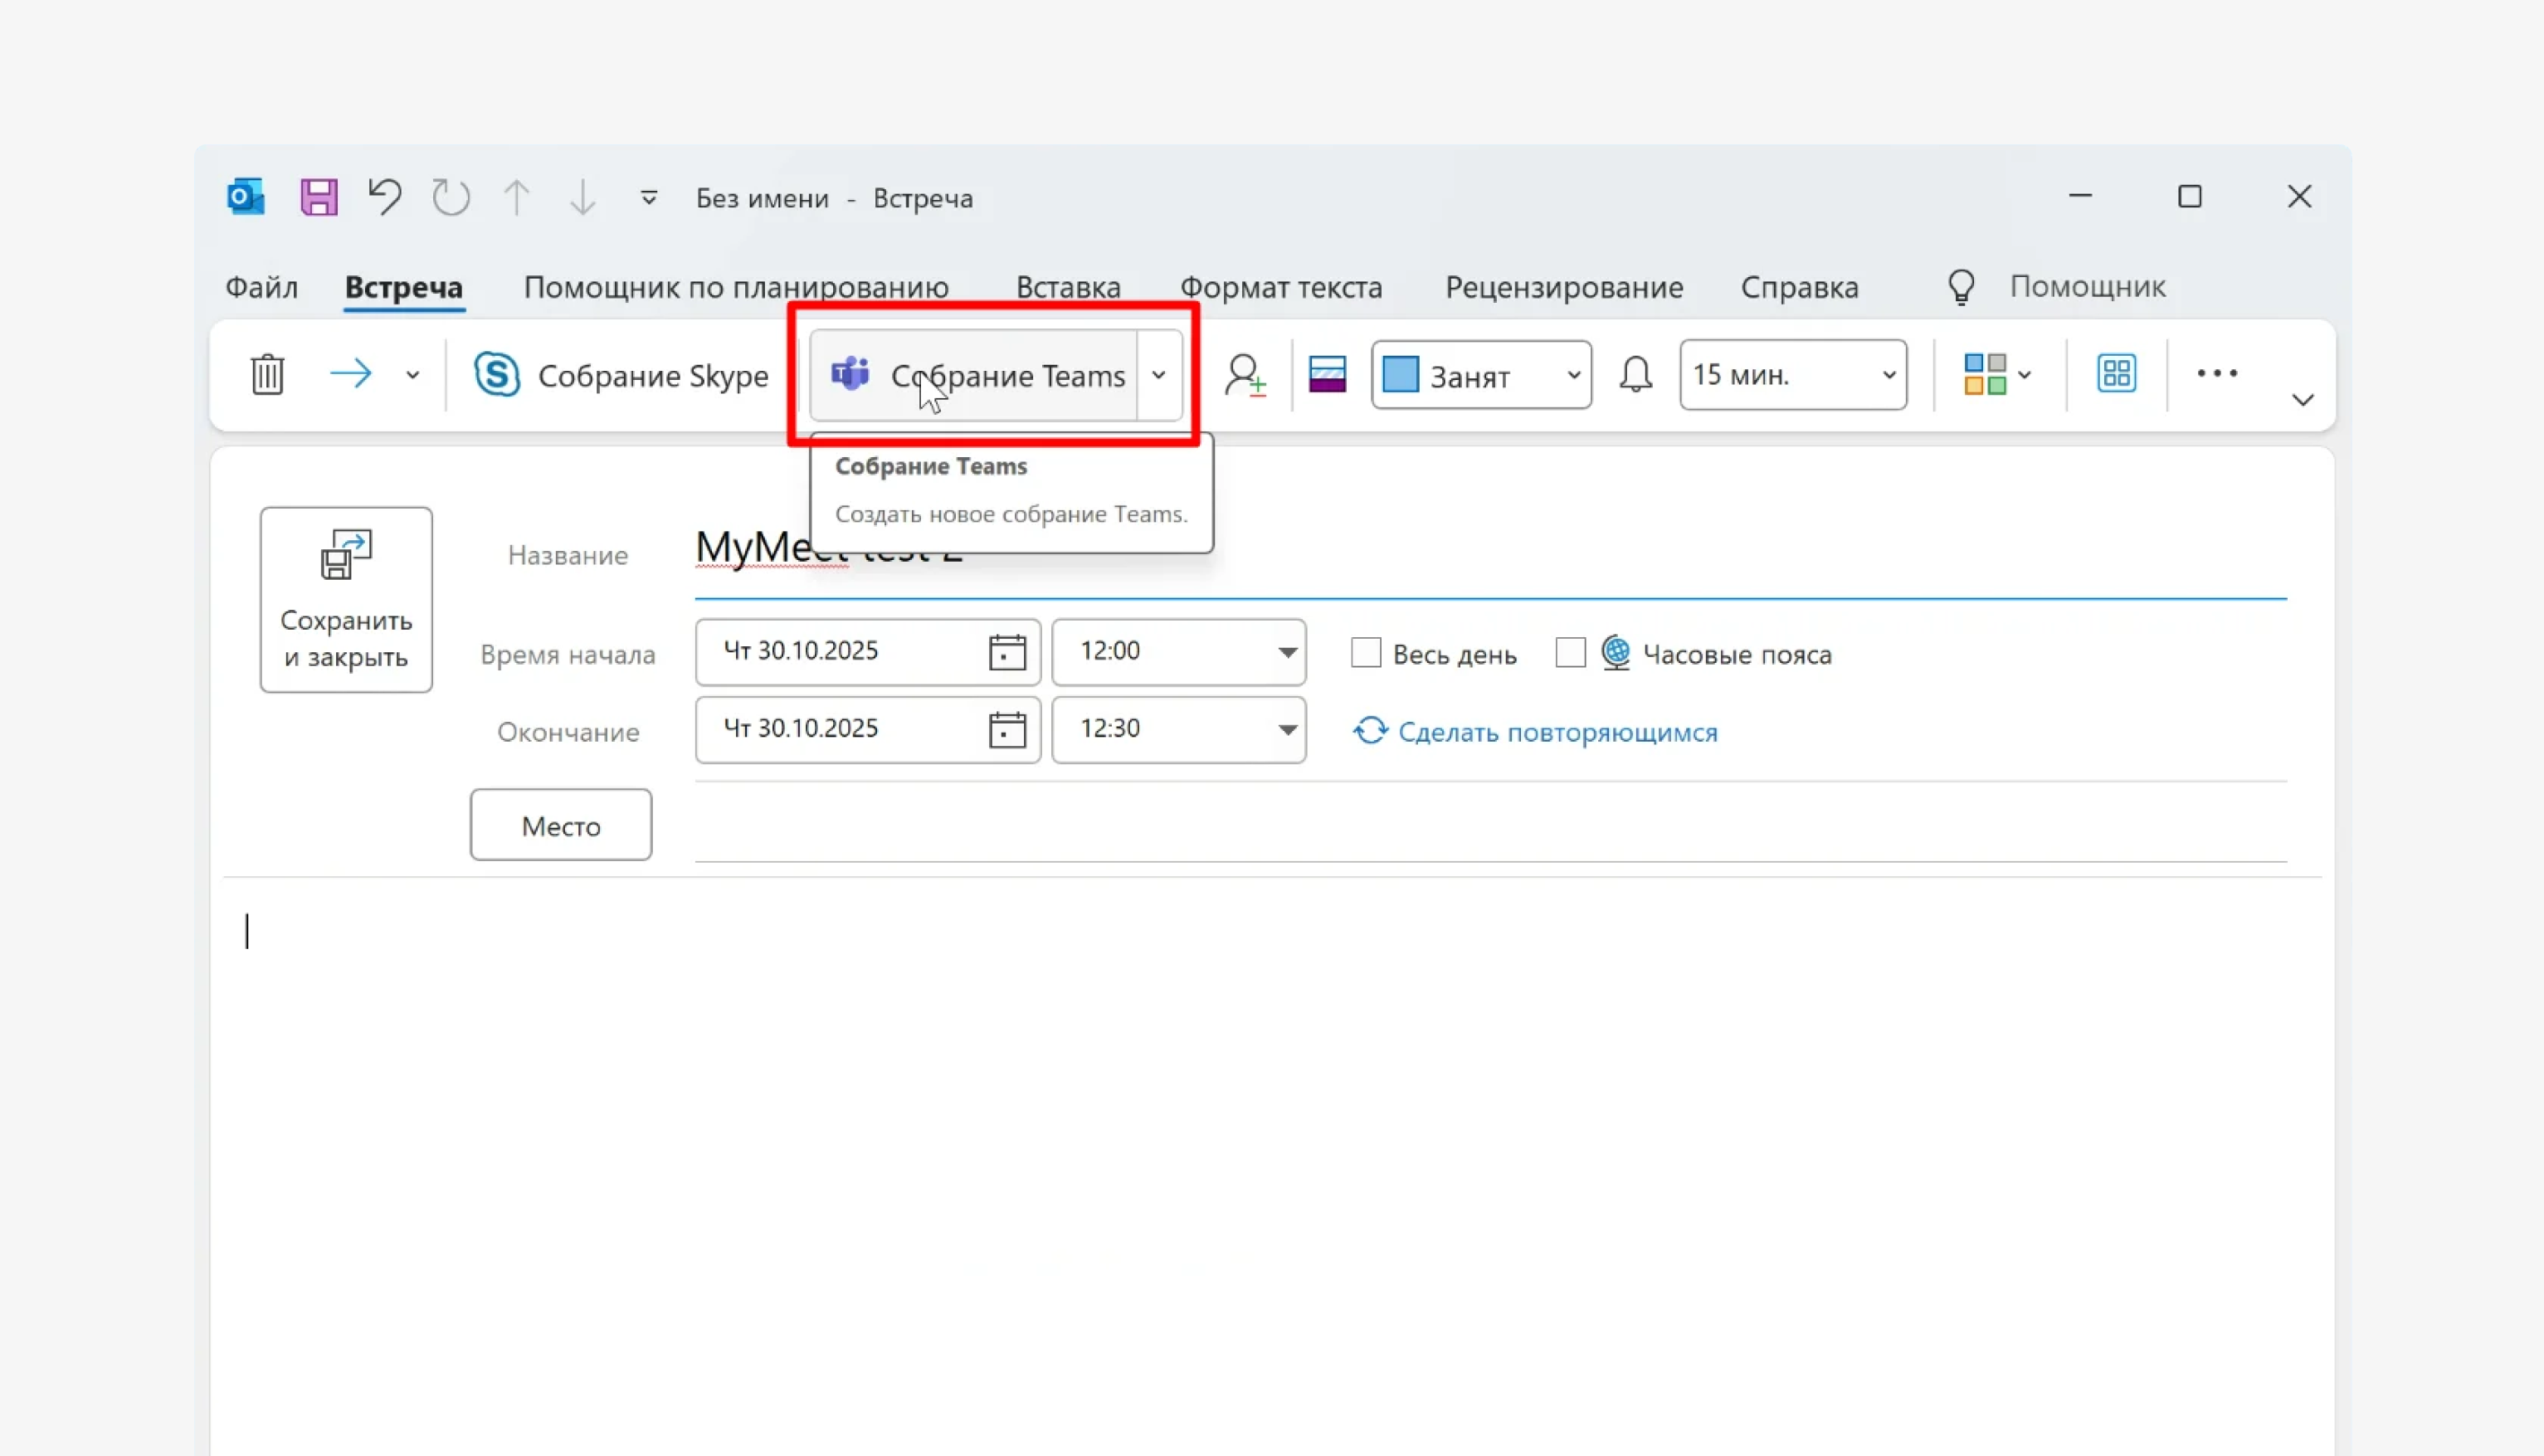Enable the All day checkbox
Image resolution: width=2544 pixels, height=1456 pixels.
1366,653
